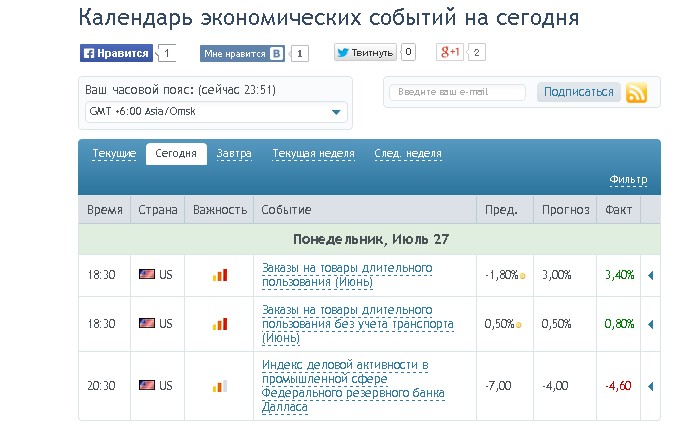Click the importance bars in the 3,40% row

(x=220, y=275)
